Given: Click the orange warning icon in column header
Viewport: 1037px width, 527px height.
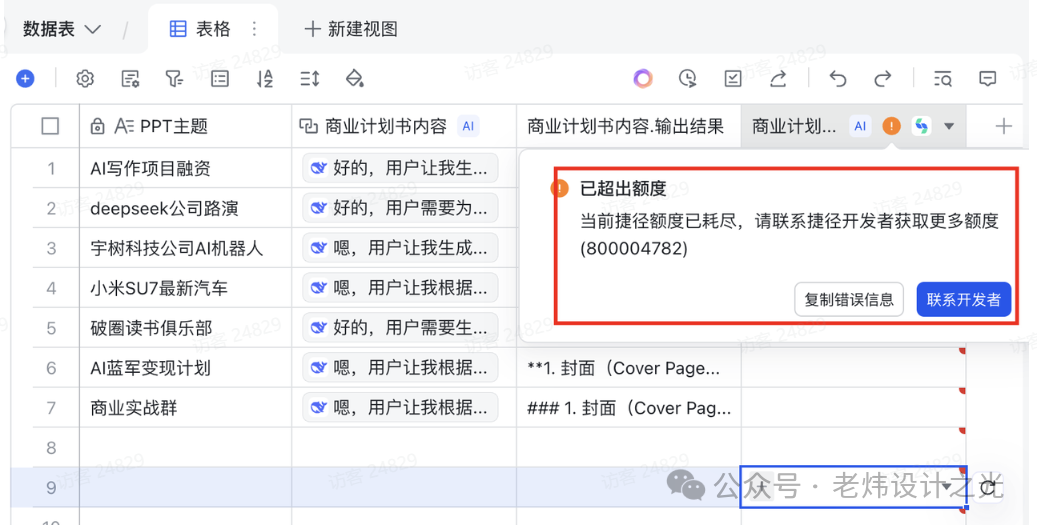Looking at the screenshot, I should pyautogui.click(x=892, y=126).
